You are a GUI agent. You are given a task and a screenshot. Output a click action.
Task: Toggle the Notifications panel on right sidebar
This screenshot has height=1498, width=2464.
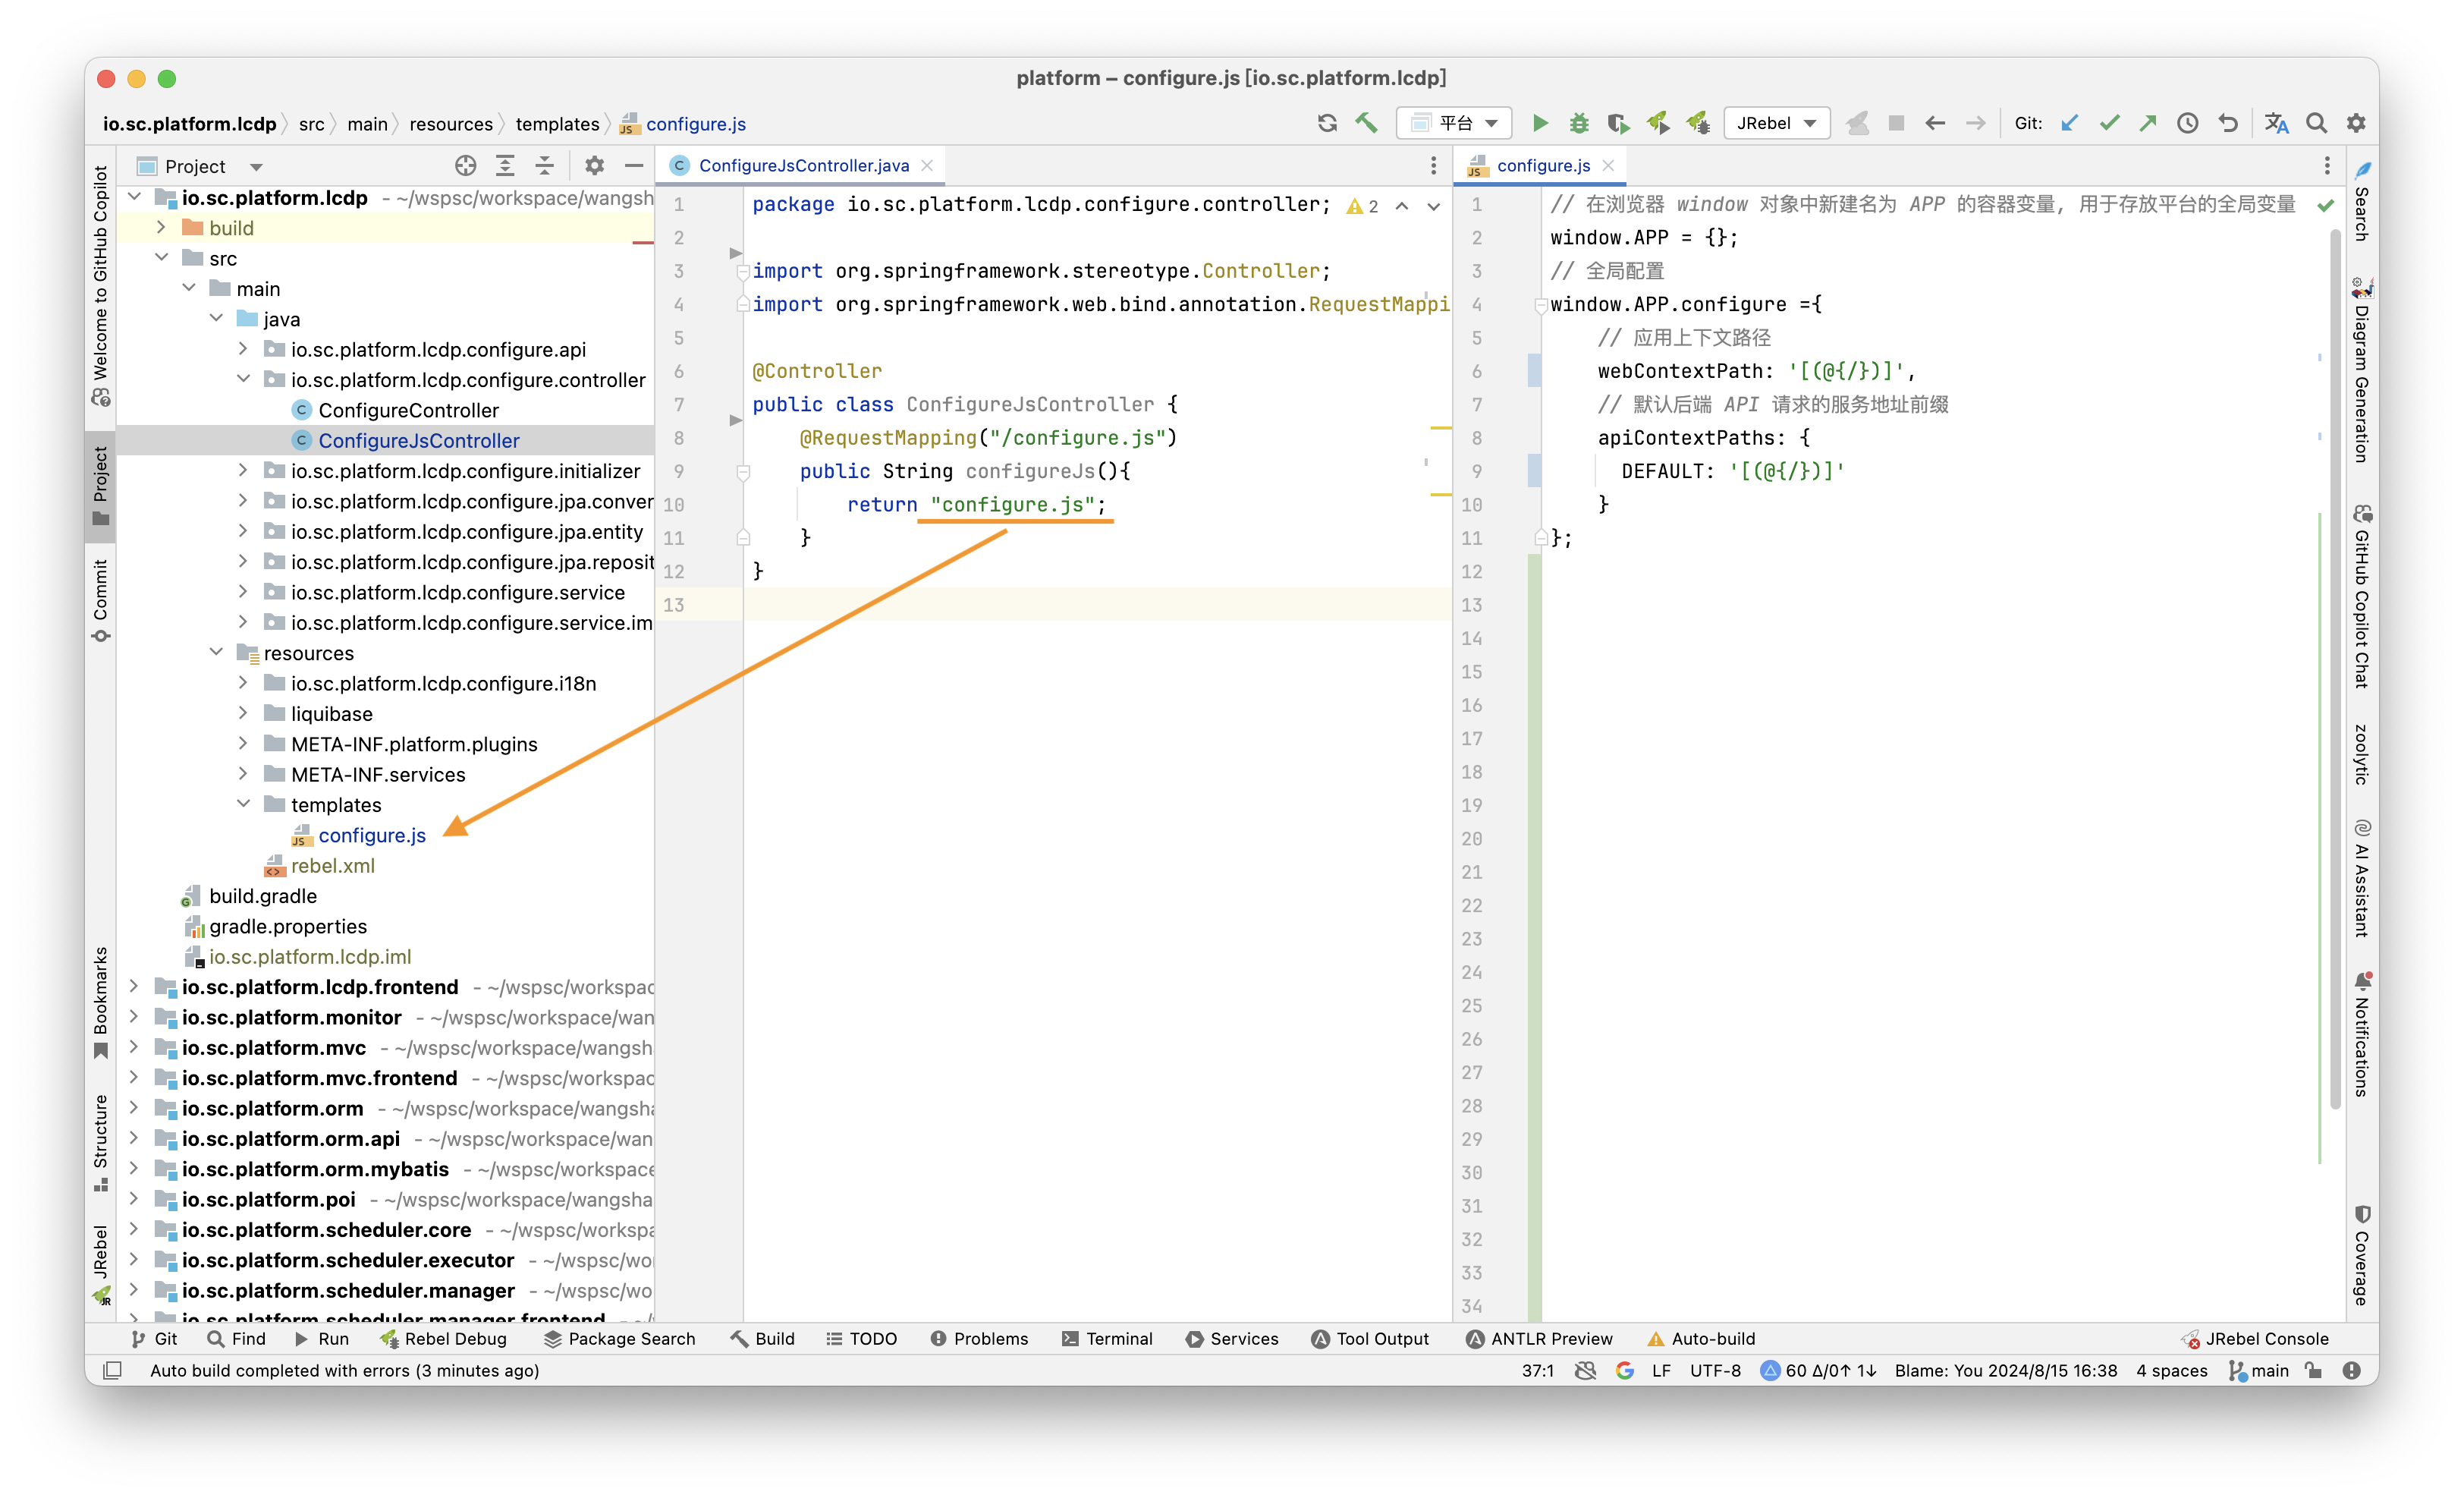(2361, 1035)
